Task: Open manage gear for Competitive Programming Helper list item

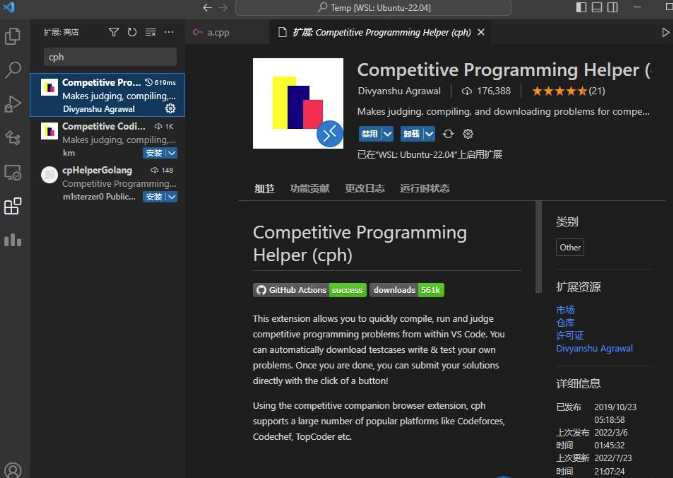Action: [x=170, y=109]
